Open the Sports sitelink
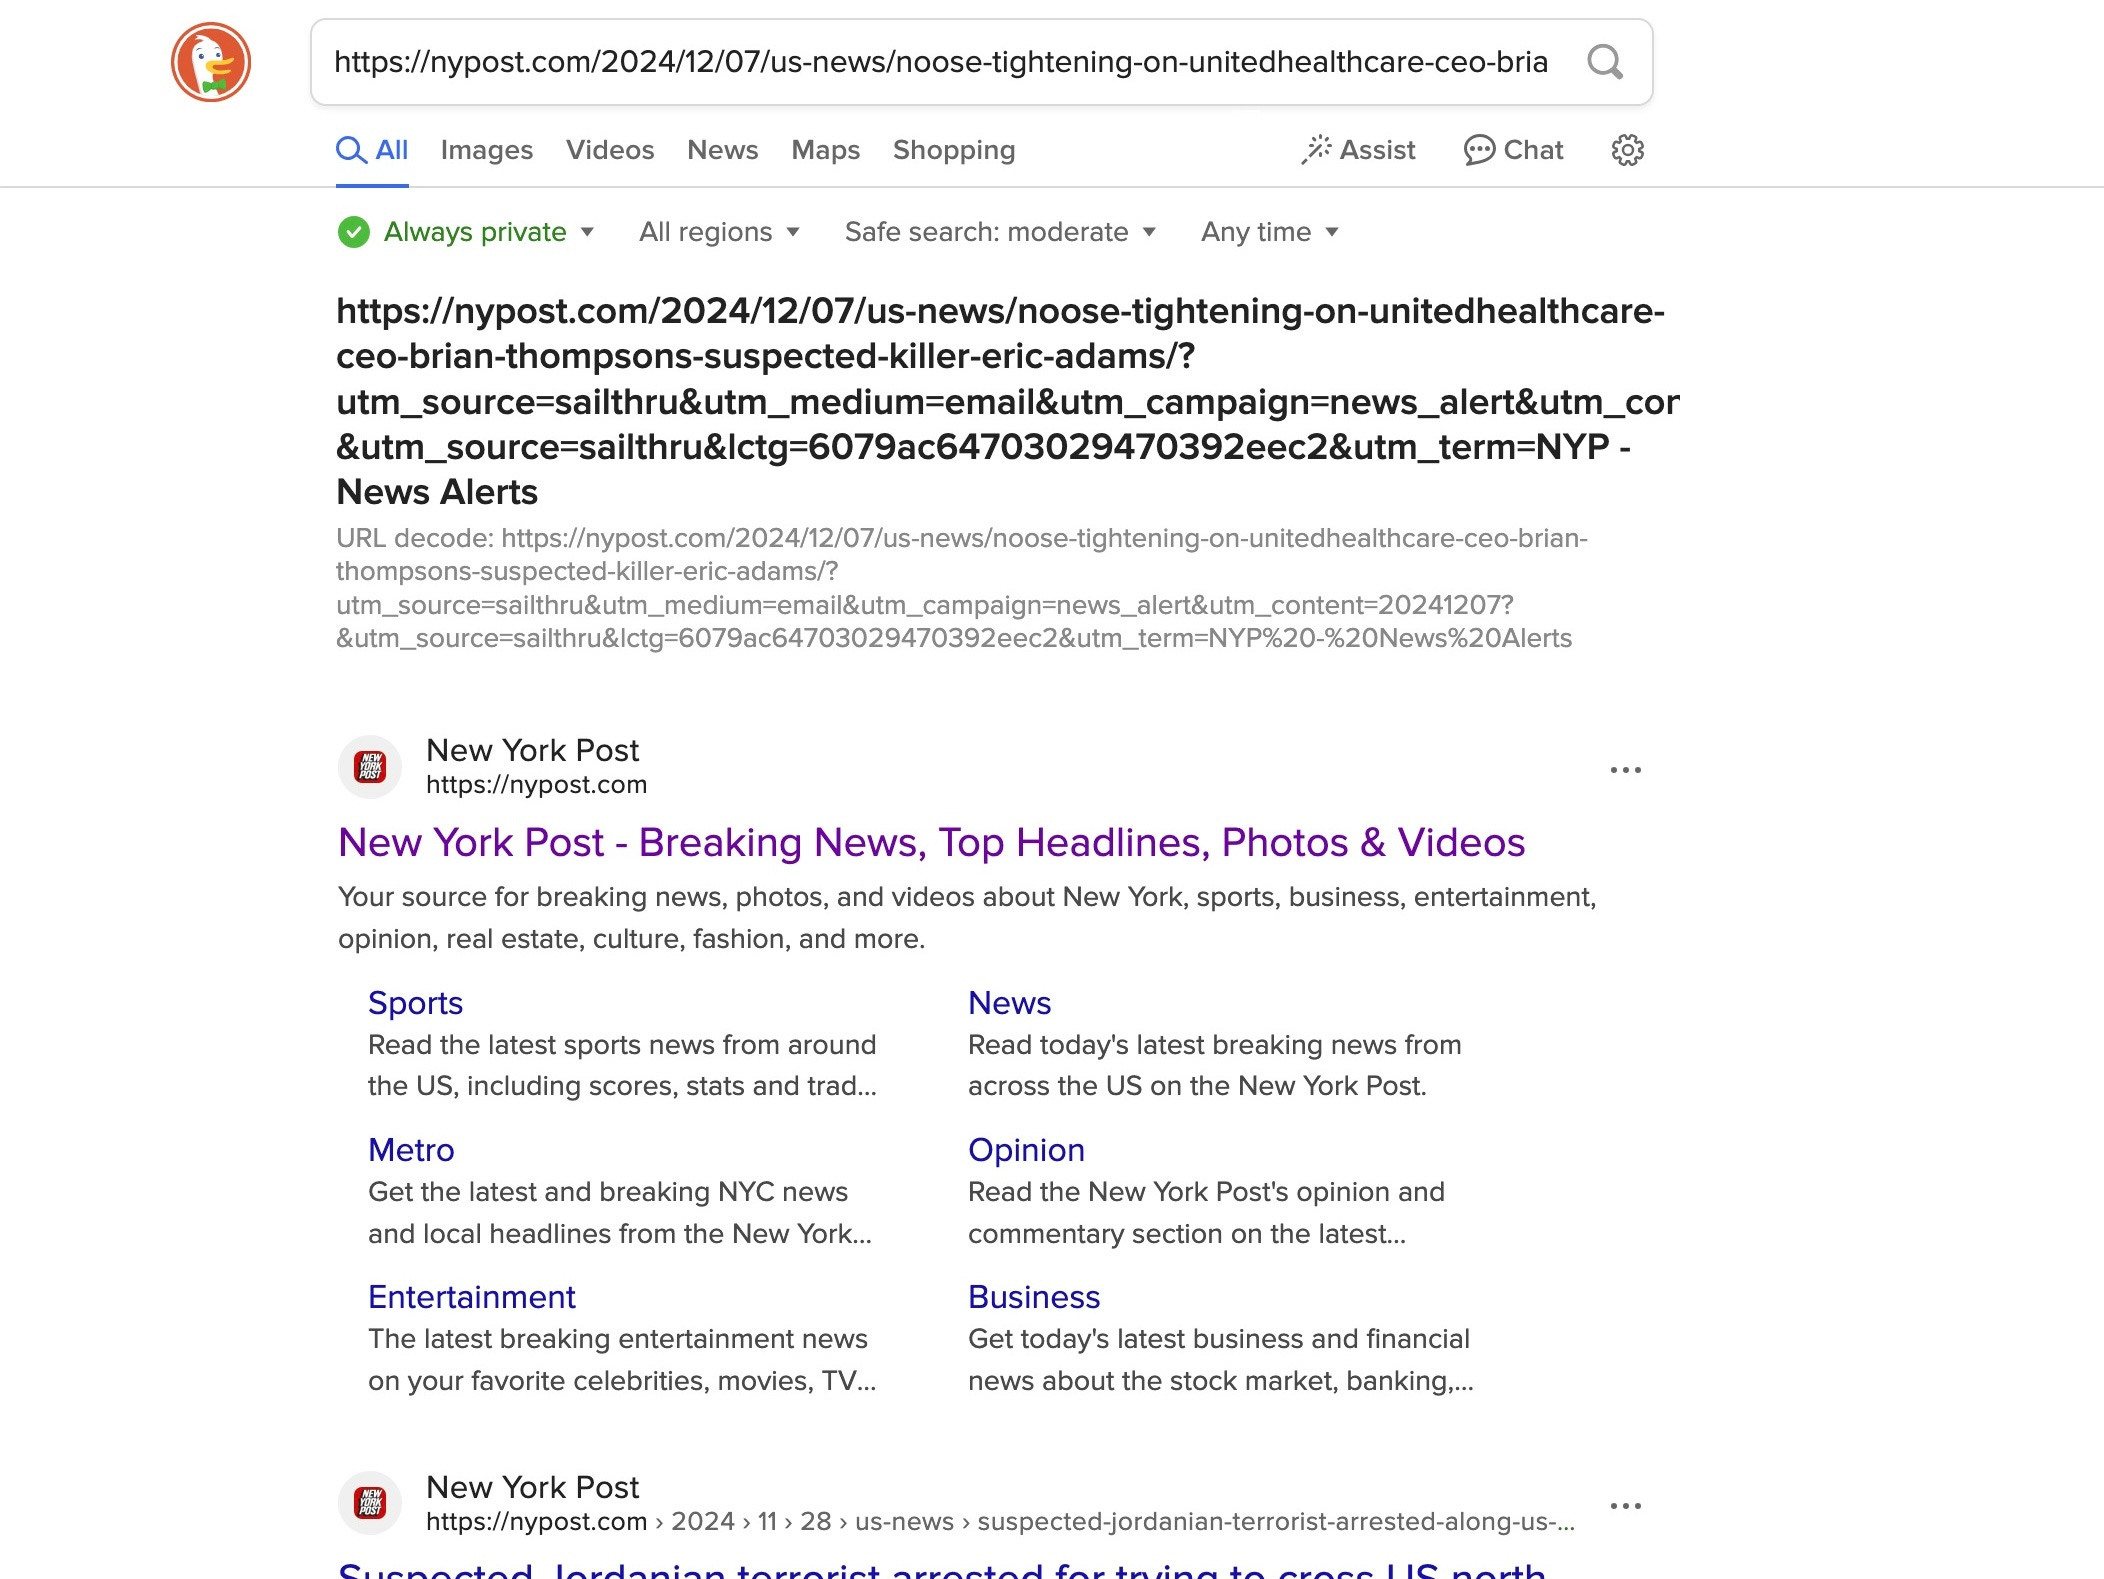This screenshot has height=1579, width=2104. pyautogui.click(x=415, y=1003)
